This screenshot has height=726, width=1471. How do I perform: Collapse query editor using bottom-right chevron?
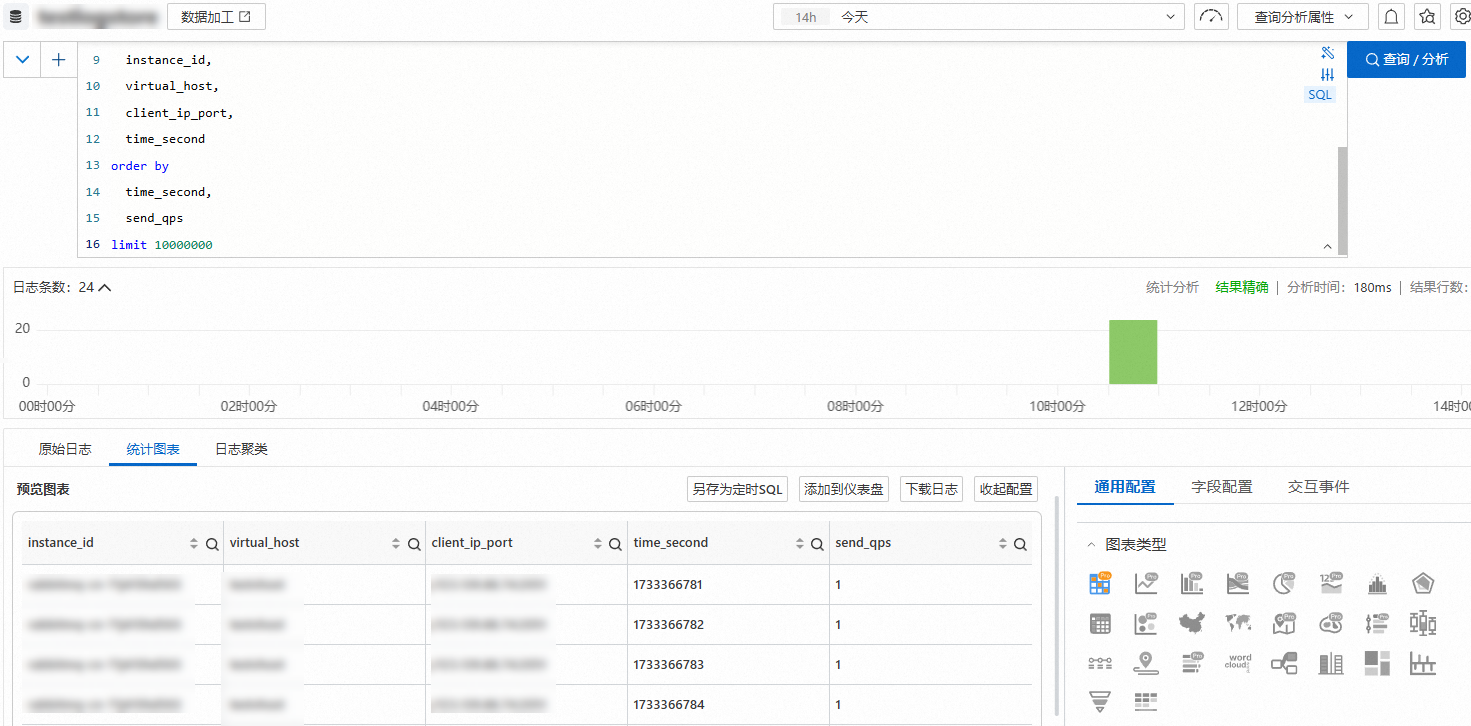click(1327, 246)
